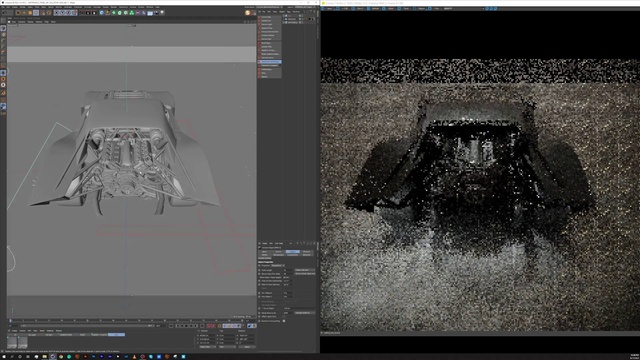Add a Camera object from toolbar

coord(156,13)
